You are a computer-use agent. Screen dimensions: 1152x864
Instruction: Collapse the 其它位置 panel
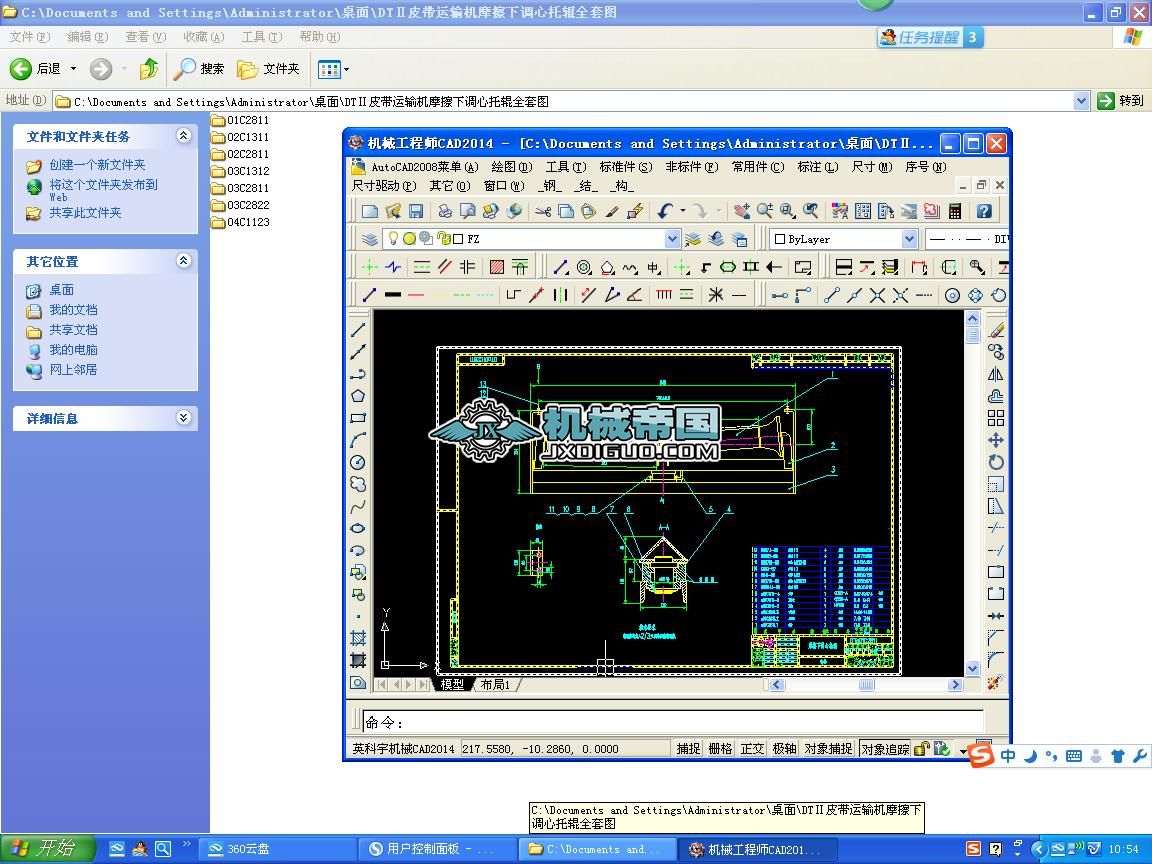[x=184, y=261]
